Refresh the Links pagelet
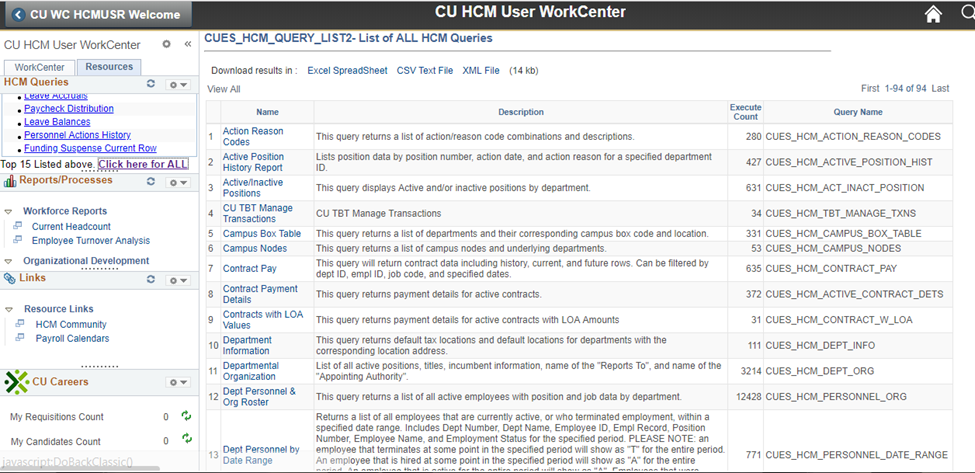Viewport: 975px width, 473px height. pos(150,279)
